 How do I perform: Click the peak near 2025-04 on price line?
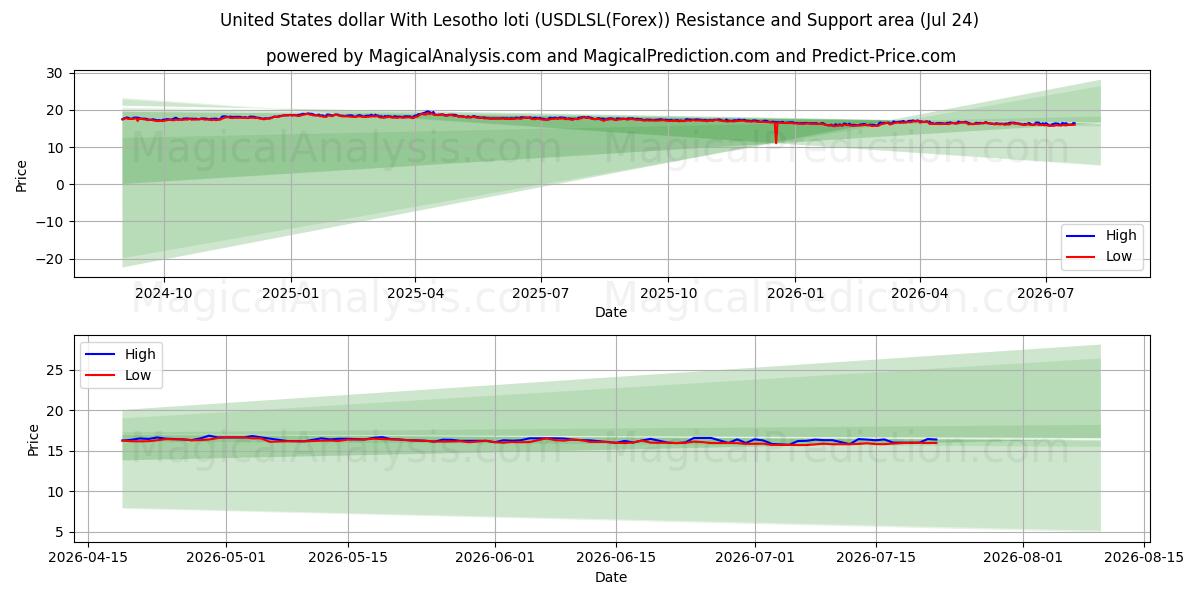(428, 112)
